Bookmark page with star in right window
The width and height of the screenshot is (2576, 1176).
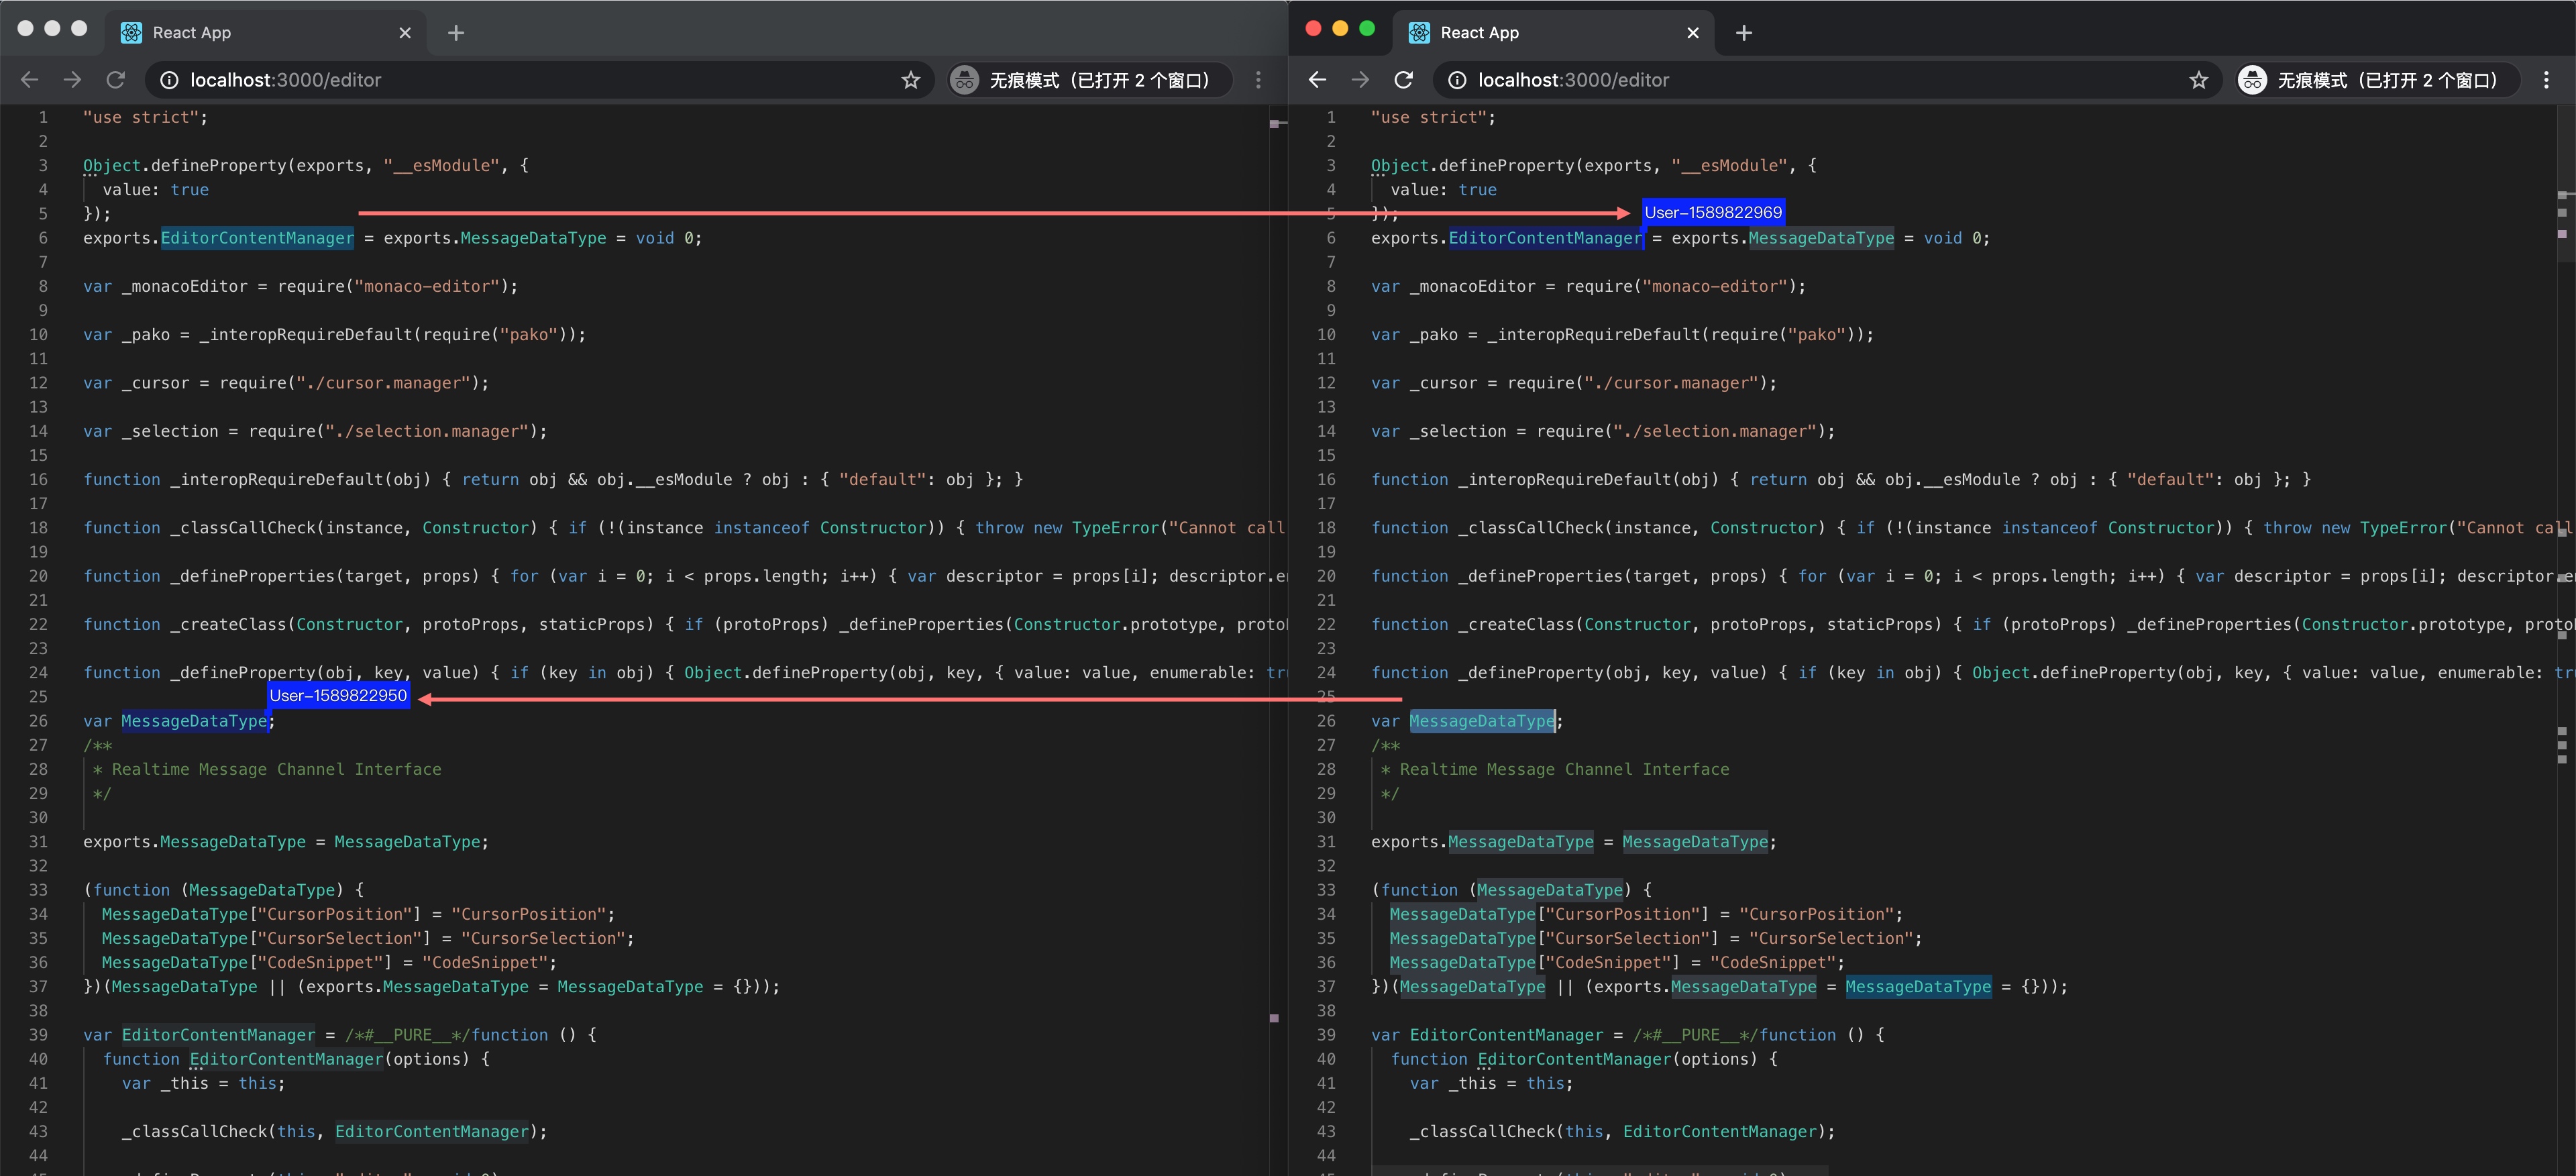tap(2198, 80)
